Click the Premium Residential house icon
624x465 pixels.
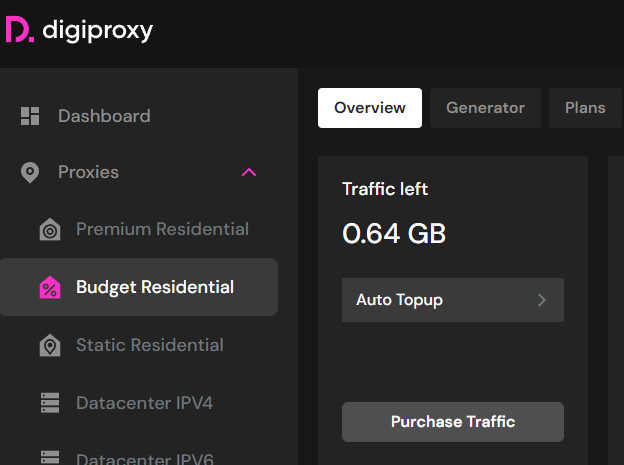tap(50, 229)
